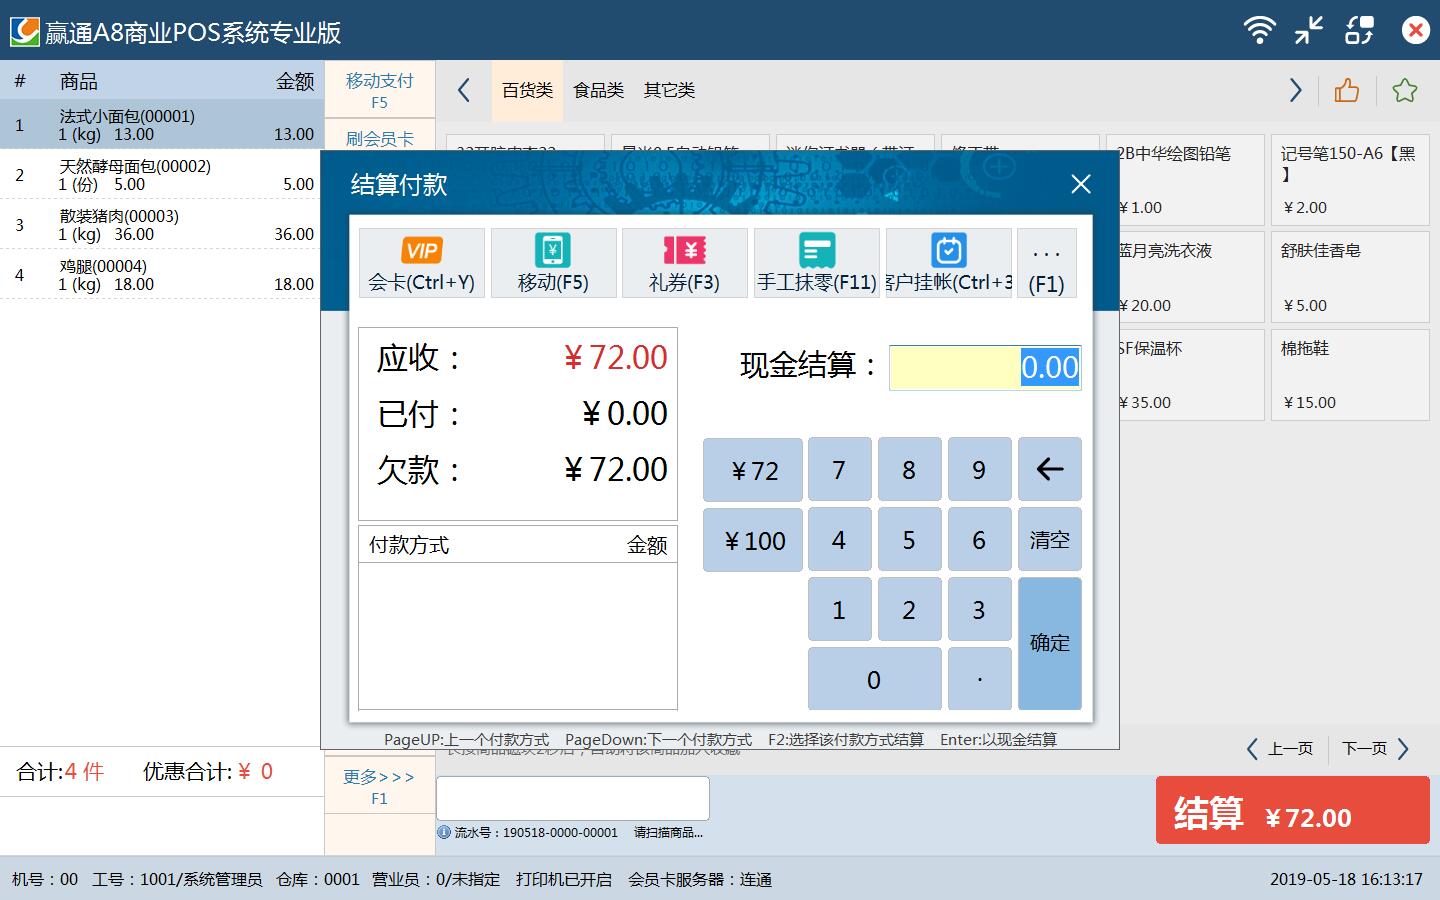This screenshot has width=1440, height=900.
Task: Click the 清空 clear button
Action: pyautogui.click(x=1049, y=540)
